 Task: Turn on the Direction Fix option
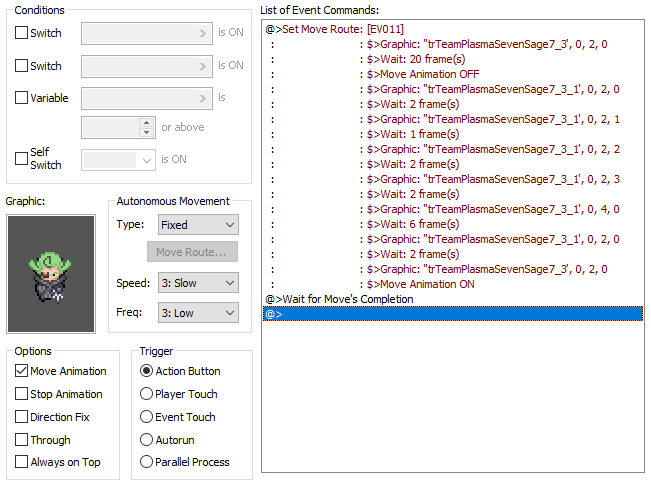22,417
